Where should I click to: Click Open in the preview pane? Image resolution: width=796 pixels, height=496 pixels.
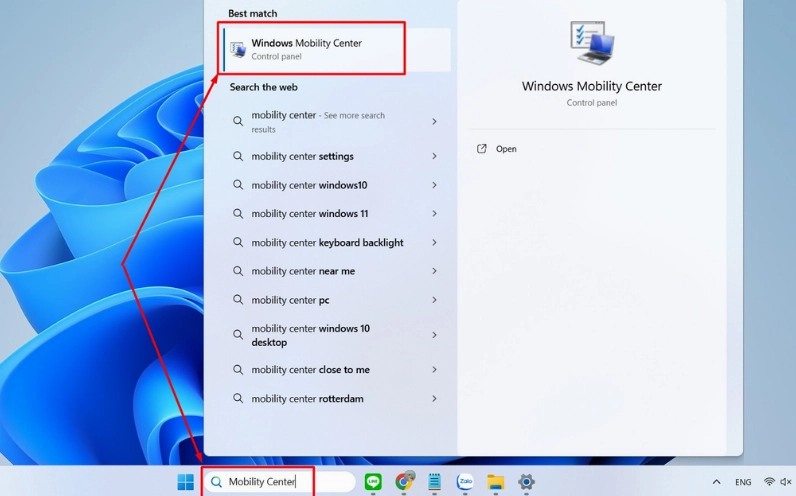(x=506, y=149)
